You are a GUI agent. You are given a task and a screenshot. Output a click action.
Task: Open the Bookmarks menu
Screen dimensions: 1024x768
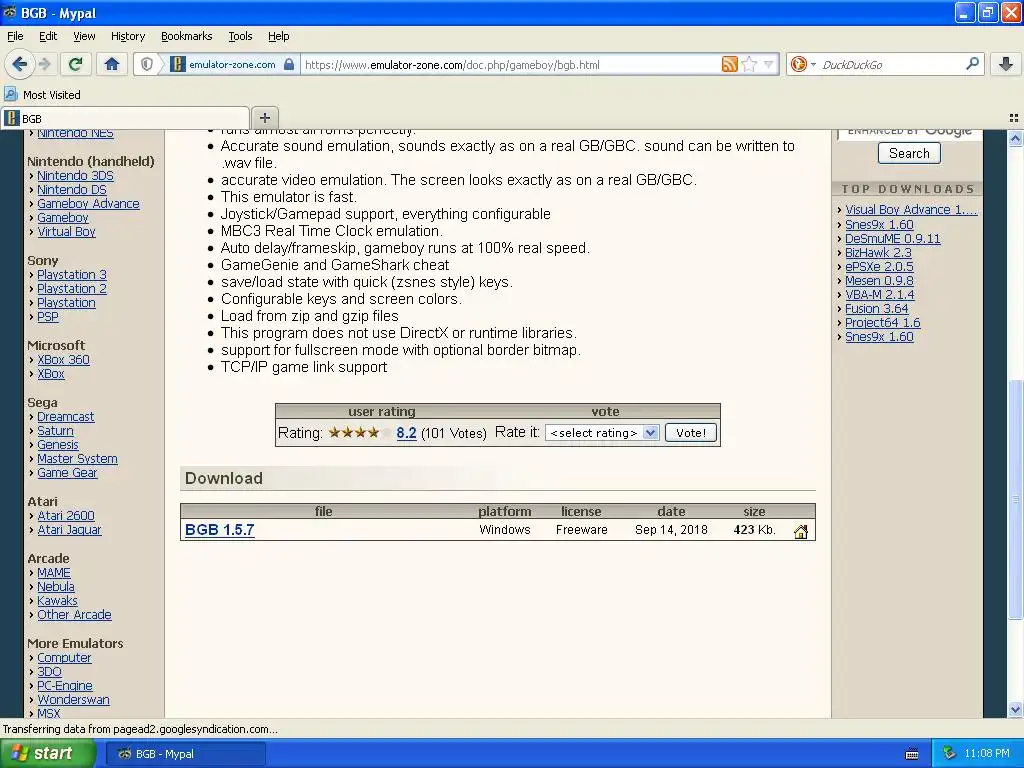coord(187,36)
